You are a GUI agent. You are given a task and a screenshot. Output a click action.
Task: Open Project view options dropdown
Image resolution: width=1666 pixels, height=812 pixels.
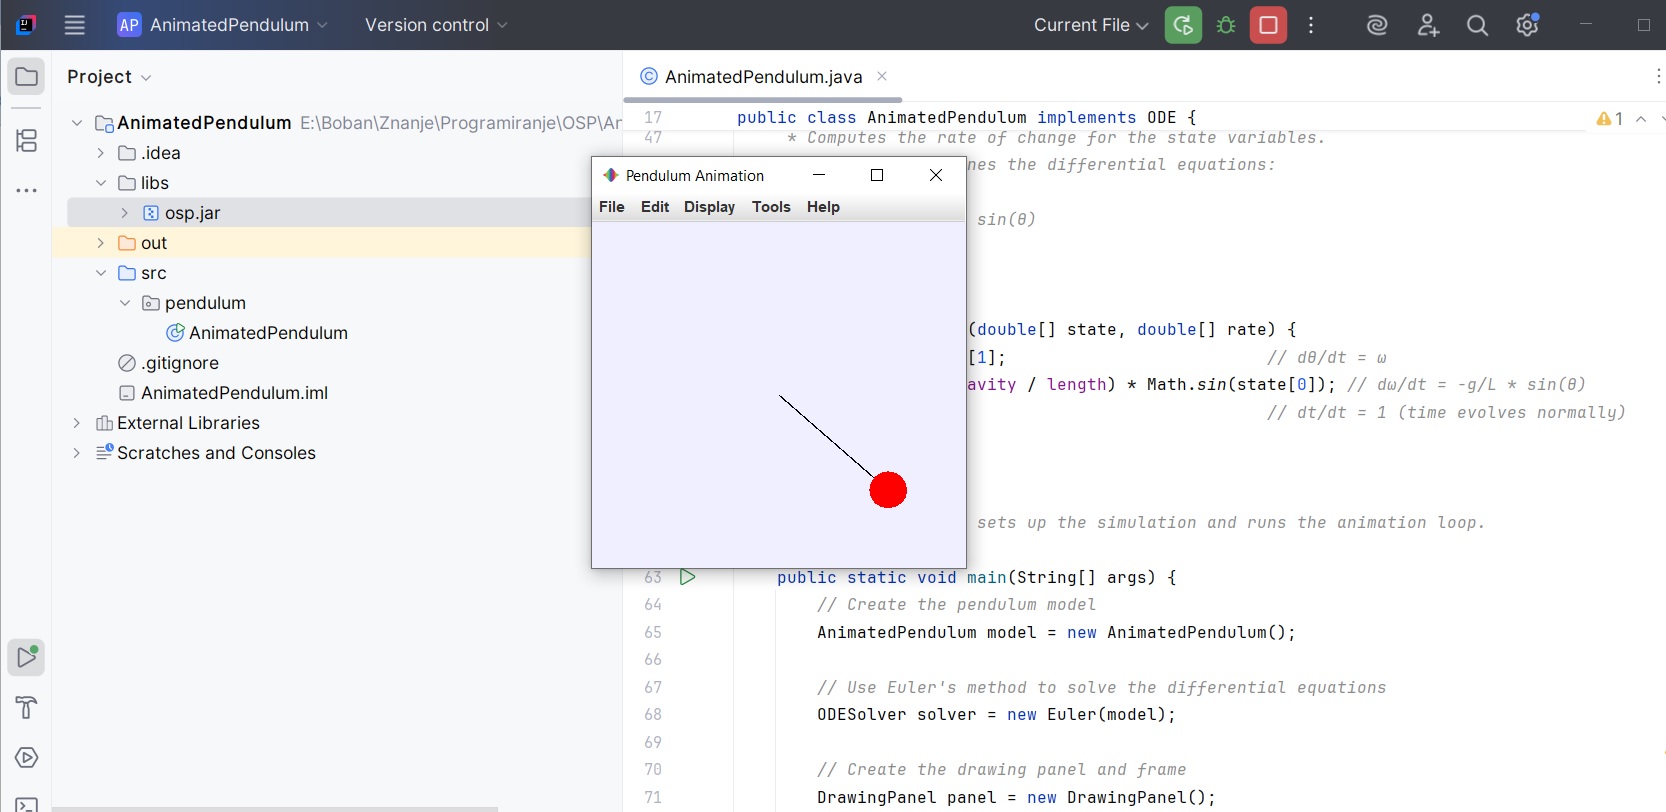coord(109,77)
